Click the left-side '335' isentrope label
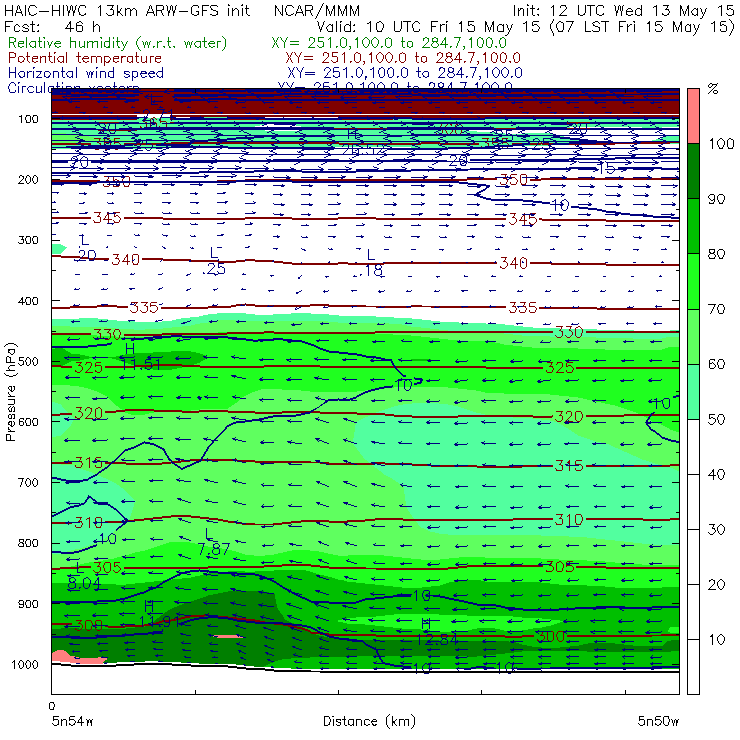Viewport: 740px width, 740px height. point(143,308)
